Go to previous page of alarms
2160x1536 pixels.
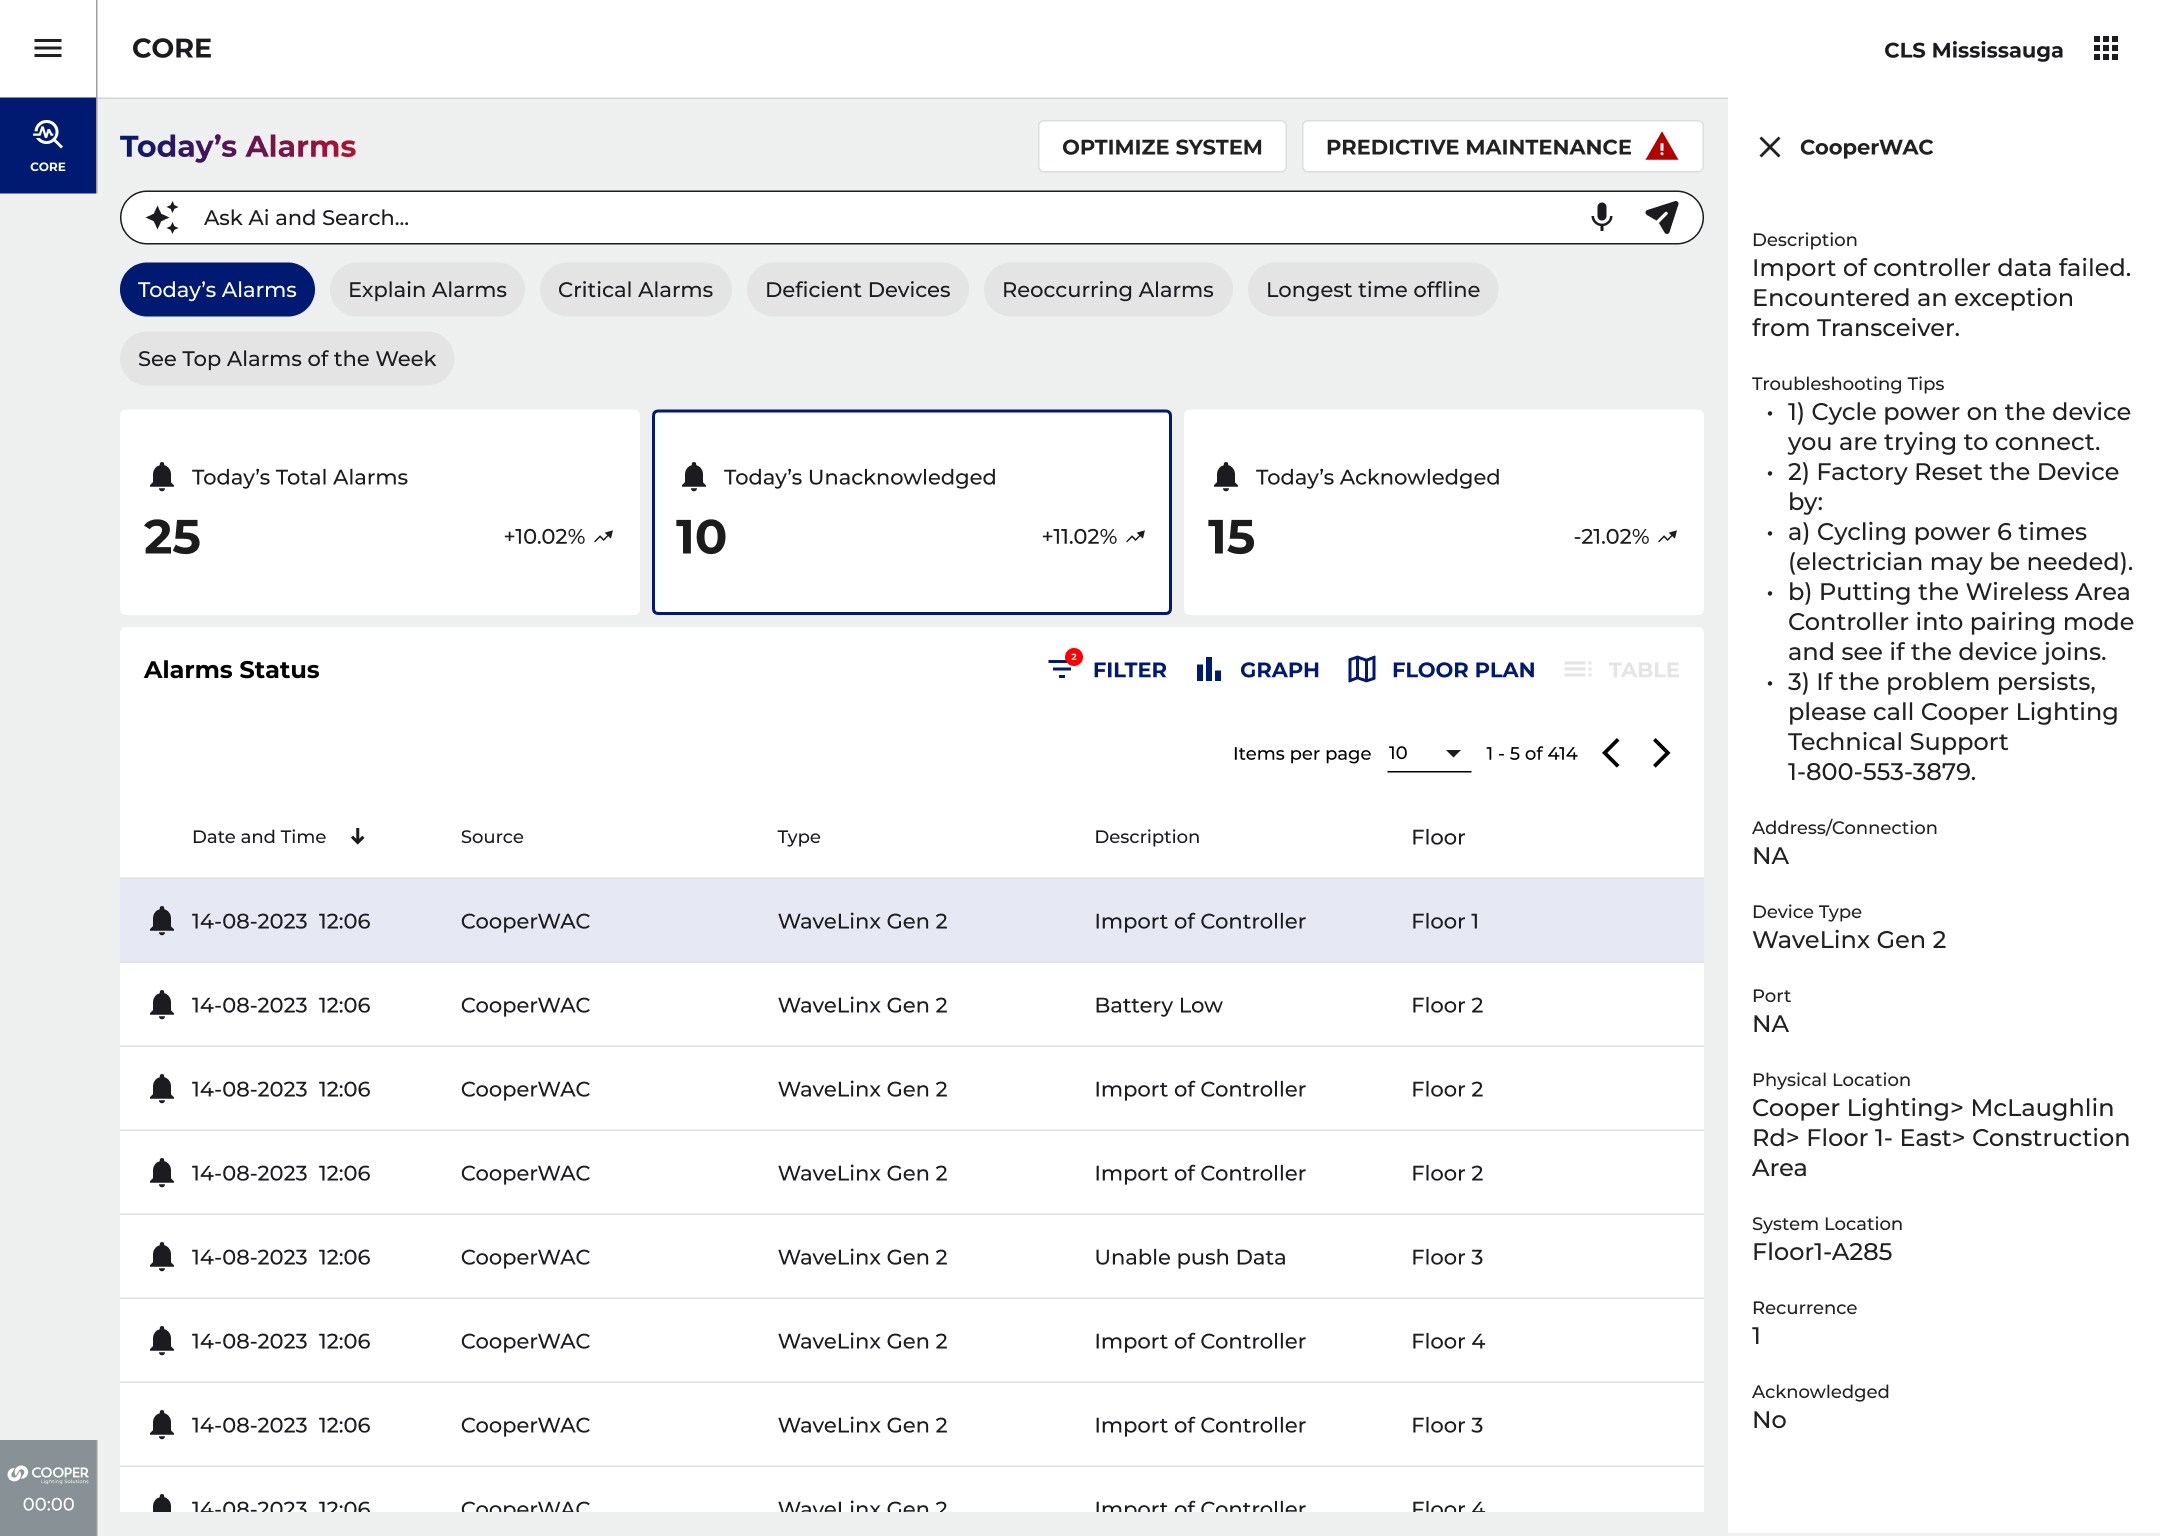(1611, 753)
